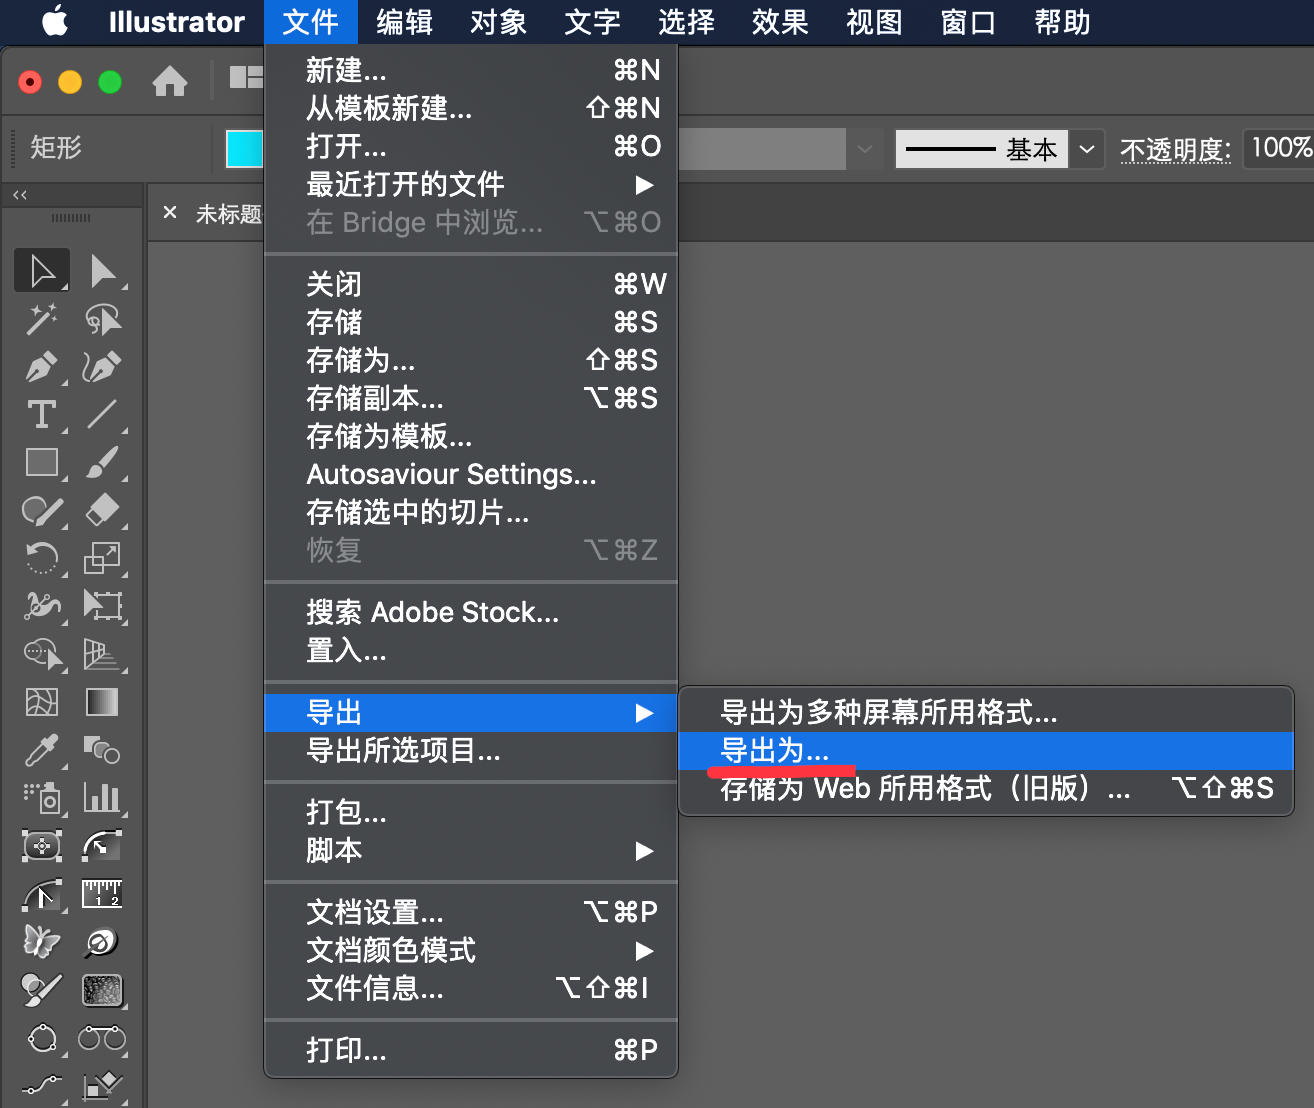Image resolution: width=1314 pixels, height=1108 pixels.
Task: Select the ruler-marked measure tool icon
Action: pos(102,894)
